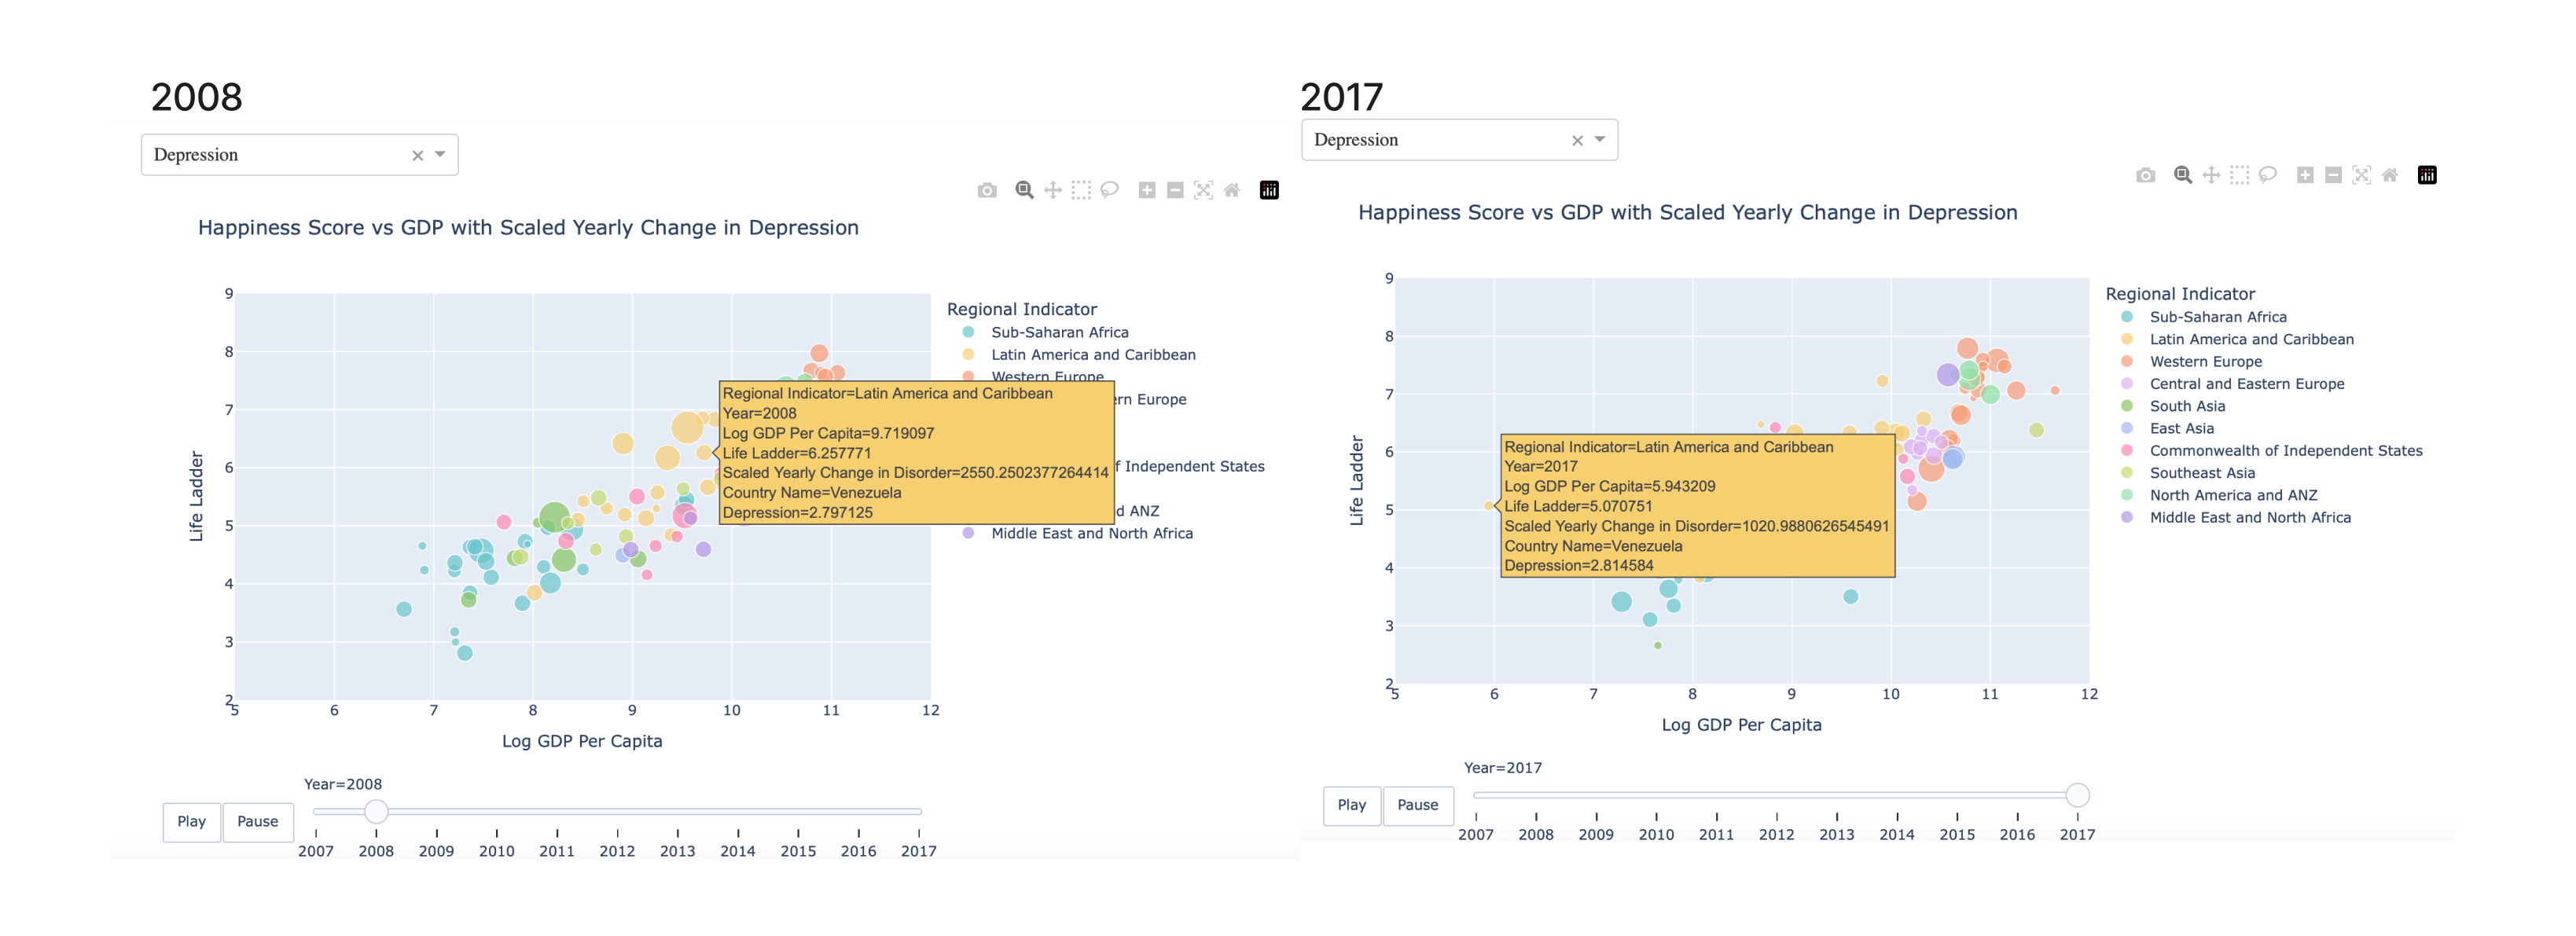
Task: Enable Lasso Select on the 2017 chart
Action: coord(2267,175)
